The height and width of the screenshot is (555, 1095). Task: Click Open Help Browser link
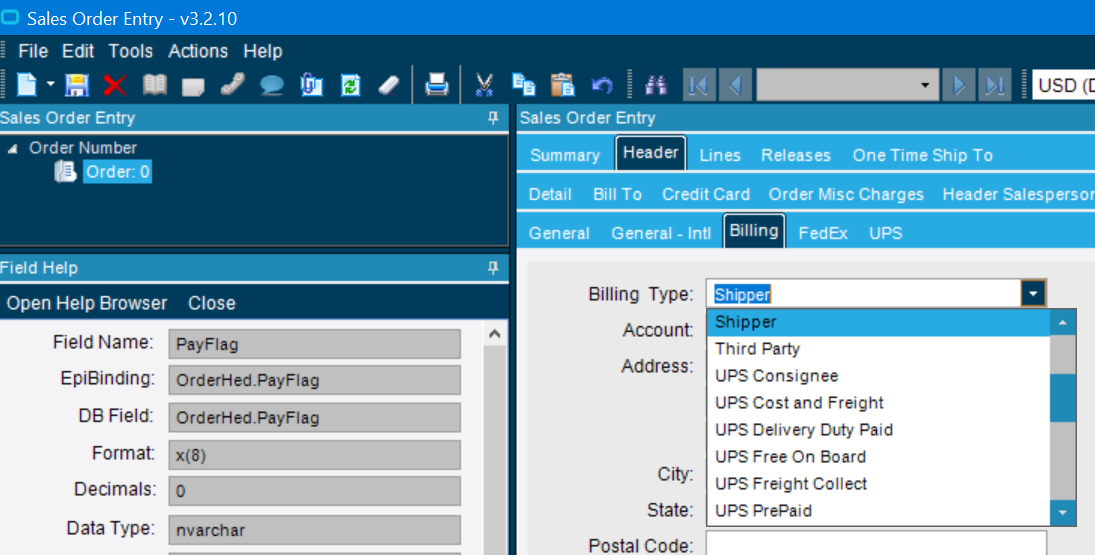pos(87,303)
